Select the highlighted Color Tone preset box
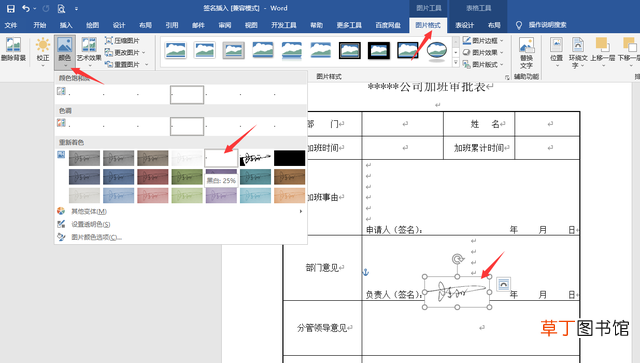This screenshot has height=363, width=640. click(x=187, y=127)
